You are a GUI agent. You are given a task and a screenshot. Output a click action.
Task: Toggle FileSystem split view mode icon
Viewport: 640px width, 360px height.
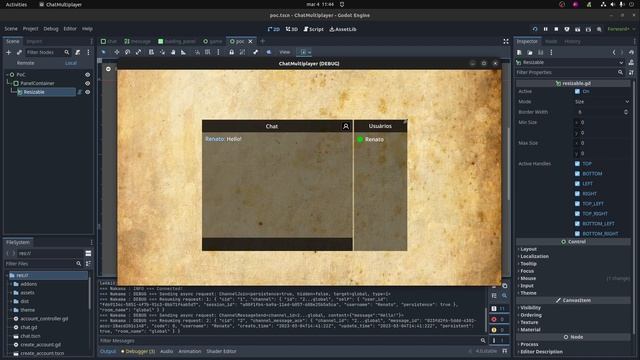pos(88,253)
